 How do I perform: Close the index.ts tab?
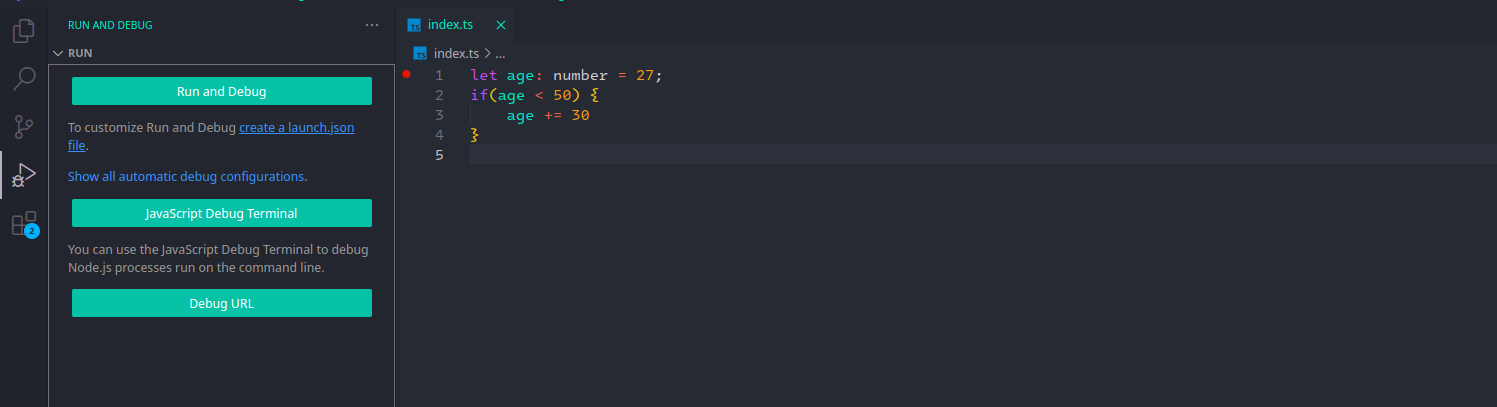tap(501, 25)
